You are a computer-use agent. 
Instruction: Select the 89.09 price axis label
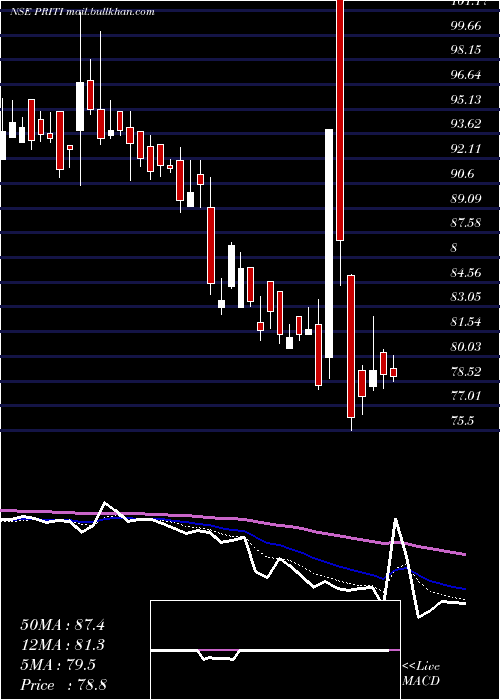466,198
